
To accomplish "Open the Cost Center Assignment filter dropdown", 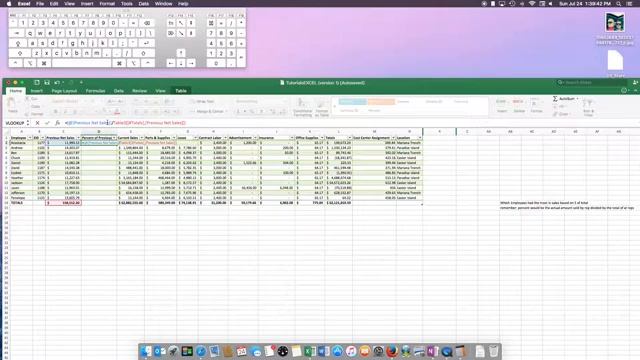I will click(393, 138).
